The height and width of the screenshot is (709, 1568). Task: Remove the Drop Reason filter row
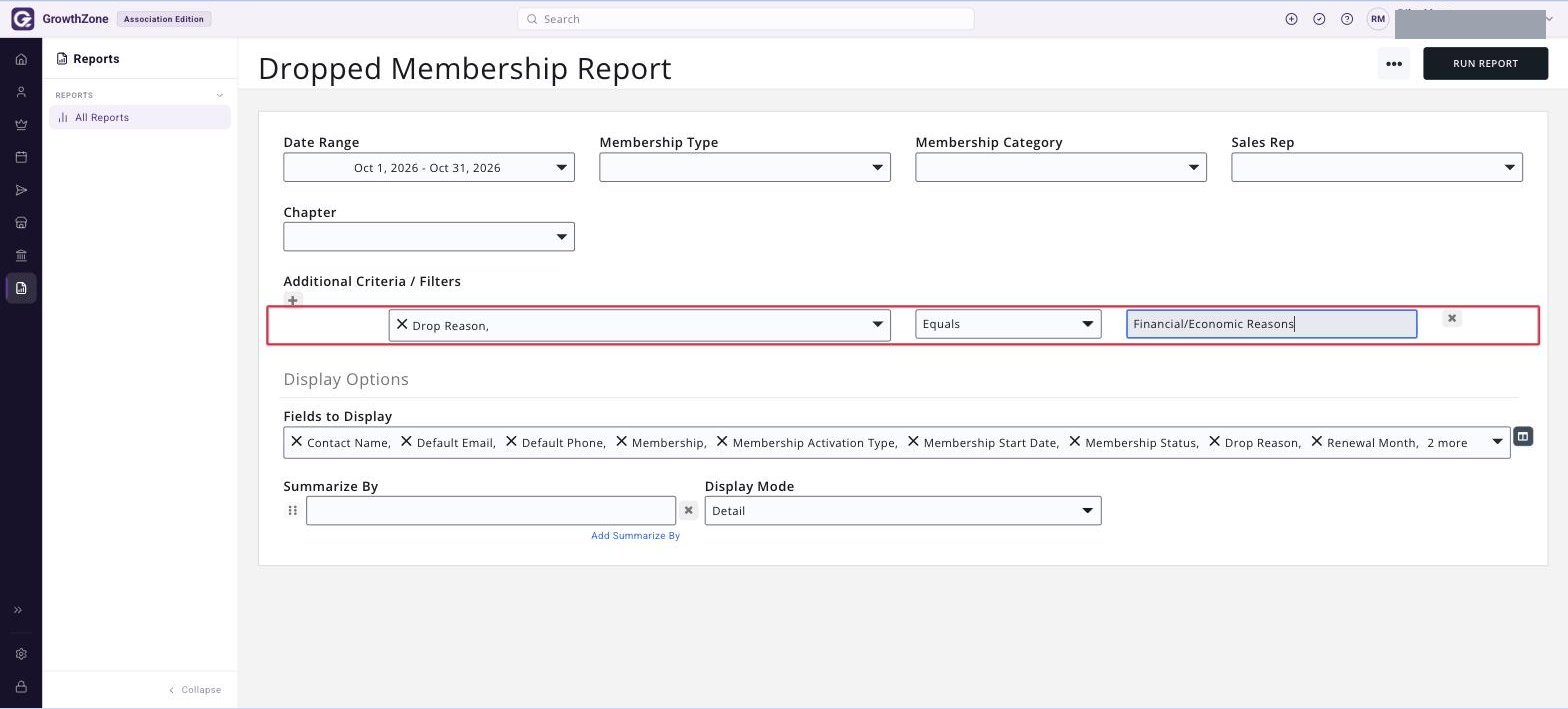click(1452, 318)
